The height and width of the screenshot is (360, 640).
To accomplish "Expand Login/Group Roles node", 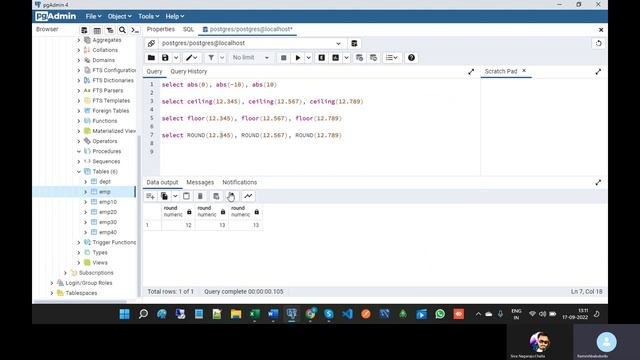I will tap(52, 283).
